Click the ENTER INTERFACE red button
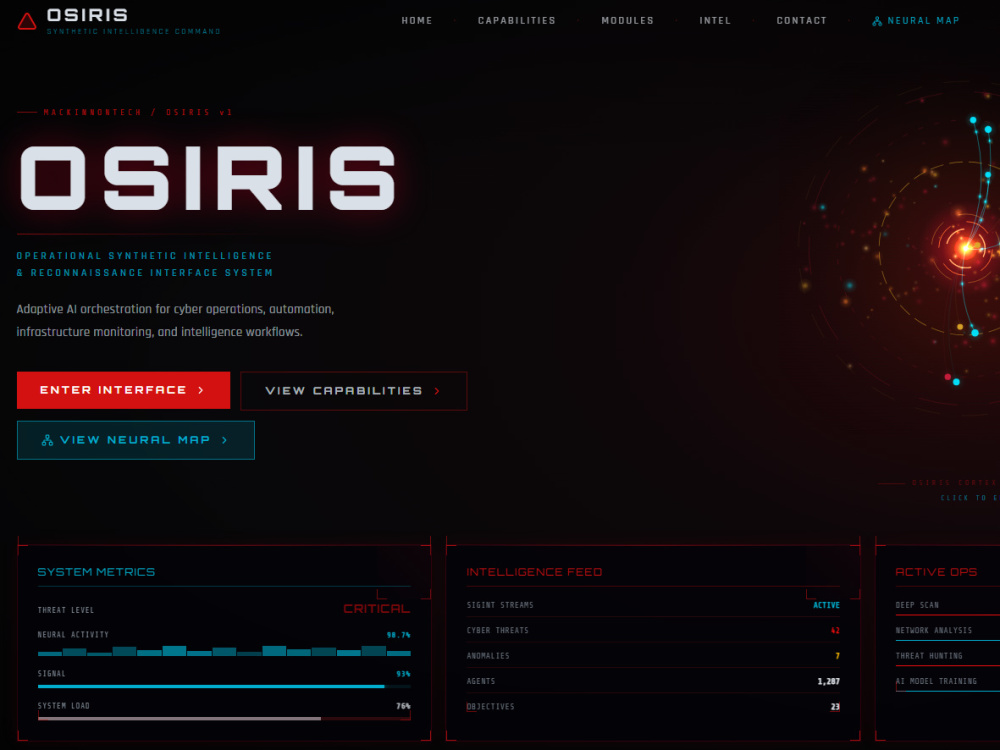The height and width of the screenshot is (750, 1000). coord(123,390)
